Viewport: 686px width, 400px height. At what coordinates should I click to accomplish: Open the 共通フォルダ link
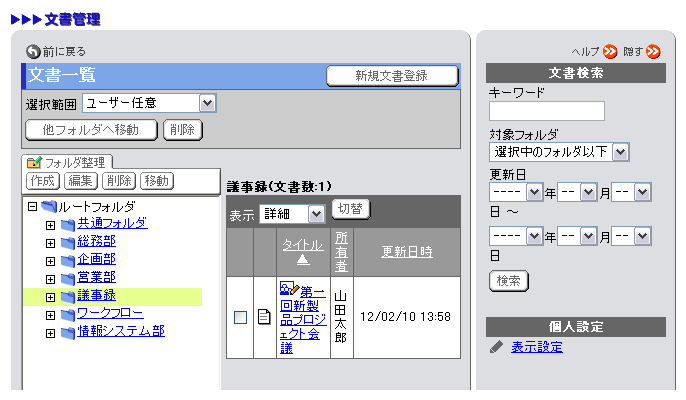coord(112,223)
